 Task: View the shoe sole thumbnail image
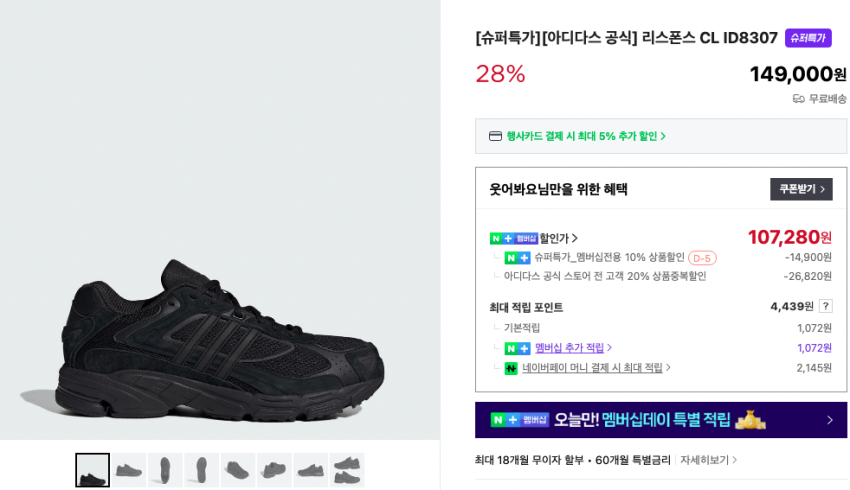pos(165,470)
